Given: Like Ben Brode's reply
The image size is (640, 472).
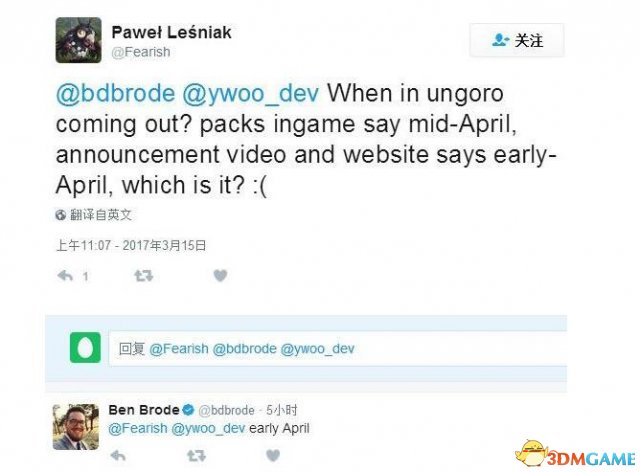Looking at the screenshot, I should click(273, 455).
